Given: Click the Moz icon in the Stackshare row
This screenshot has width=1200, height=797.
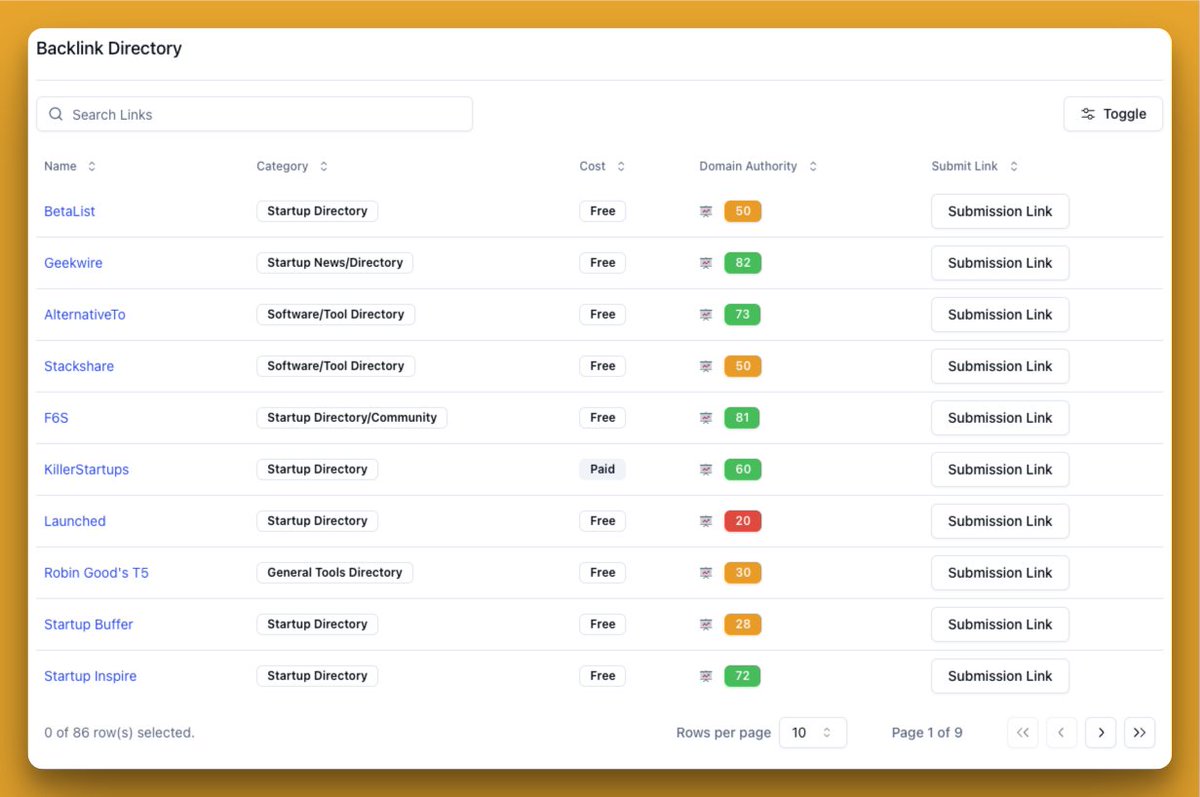Looking at the screenshot, I should [706, 366].
